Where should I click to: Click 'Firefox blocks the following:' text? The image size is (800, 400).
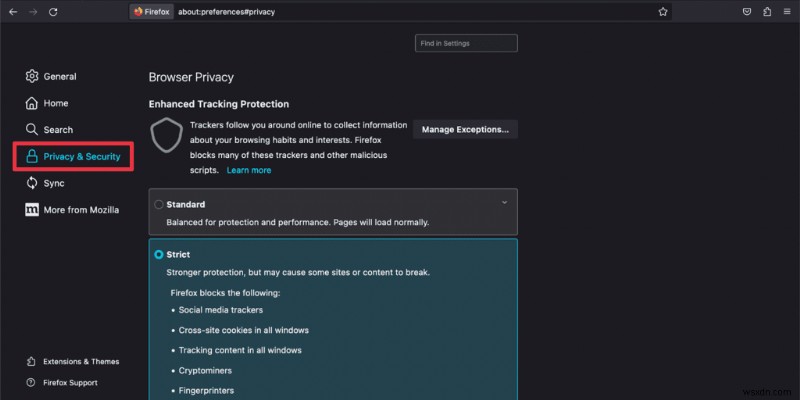coord(226,293)
